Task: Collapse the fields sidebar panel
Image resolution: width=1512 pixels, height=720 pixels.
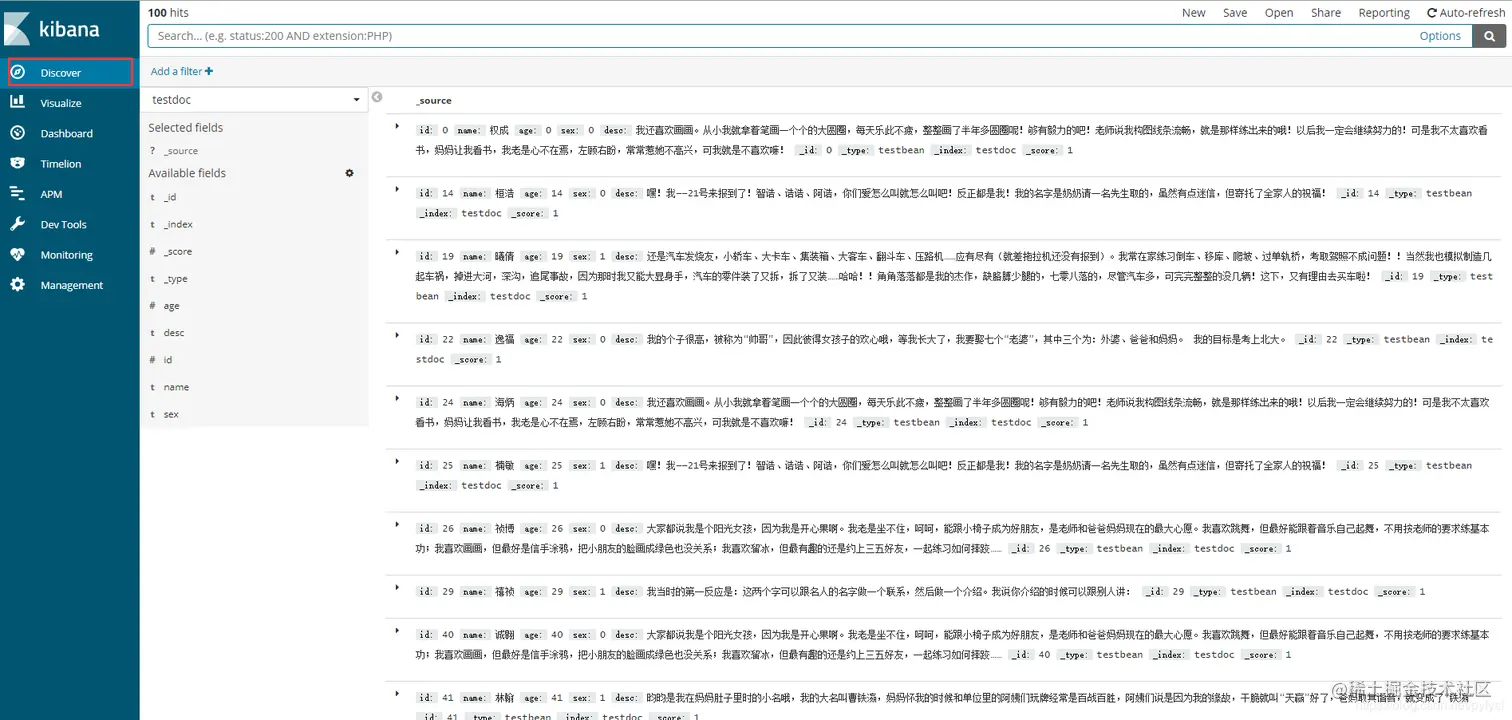Action: [377, 97]
